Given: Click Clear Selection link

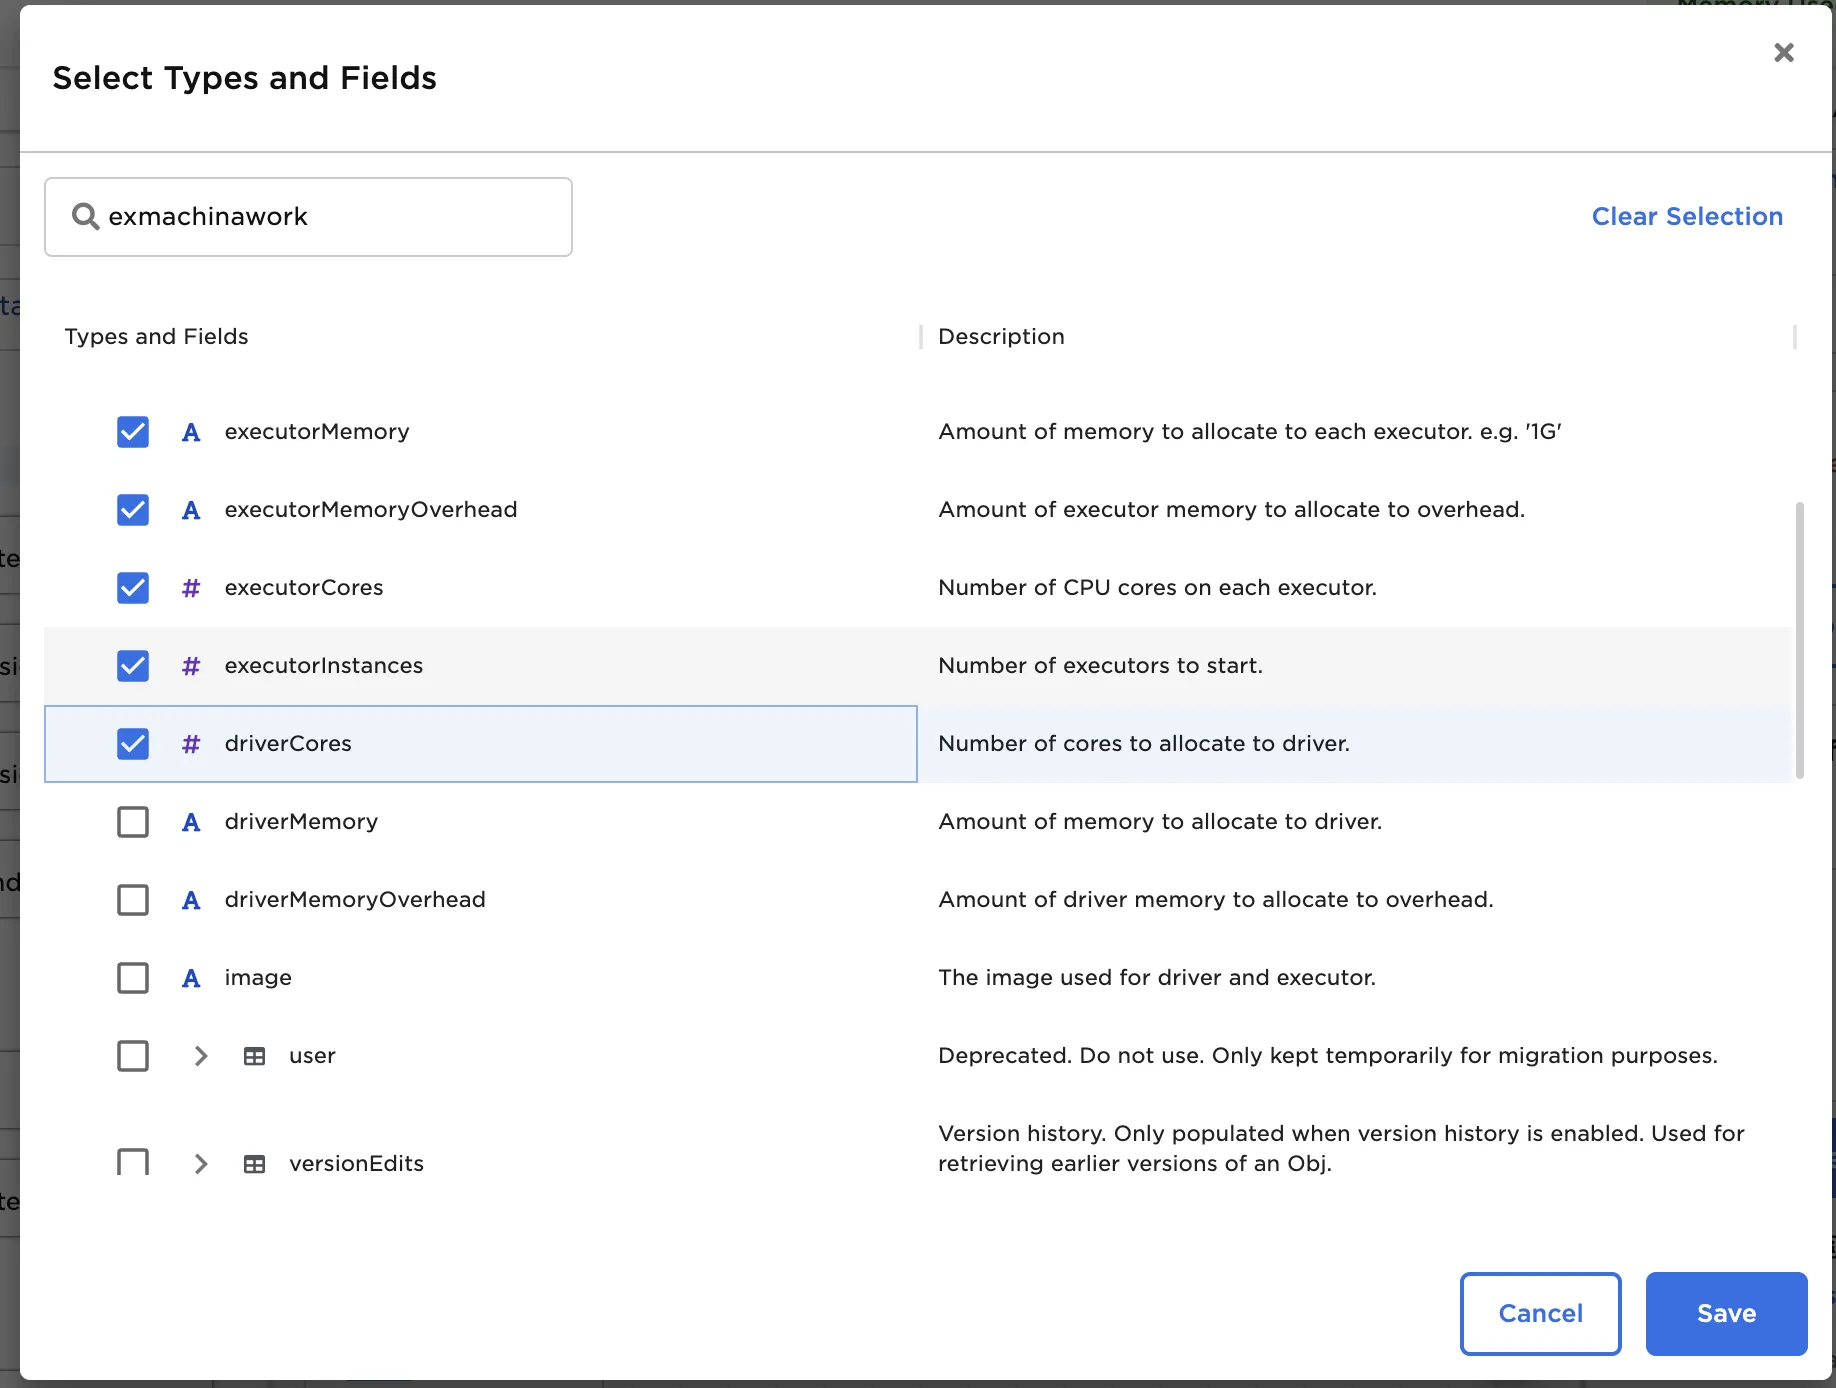Looking at the screenshot, I should coord(1687,217).
